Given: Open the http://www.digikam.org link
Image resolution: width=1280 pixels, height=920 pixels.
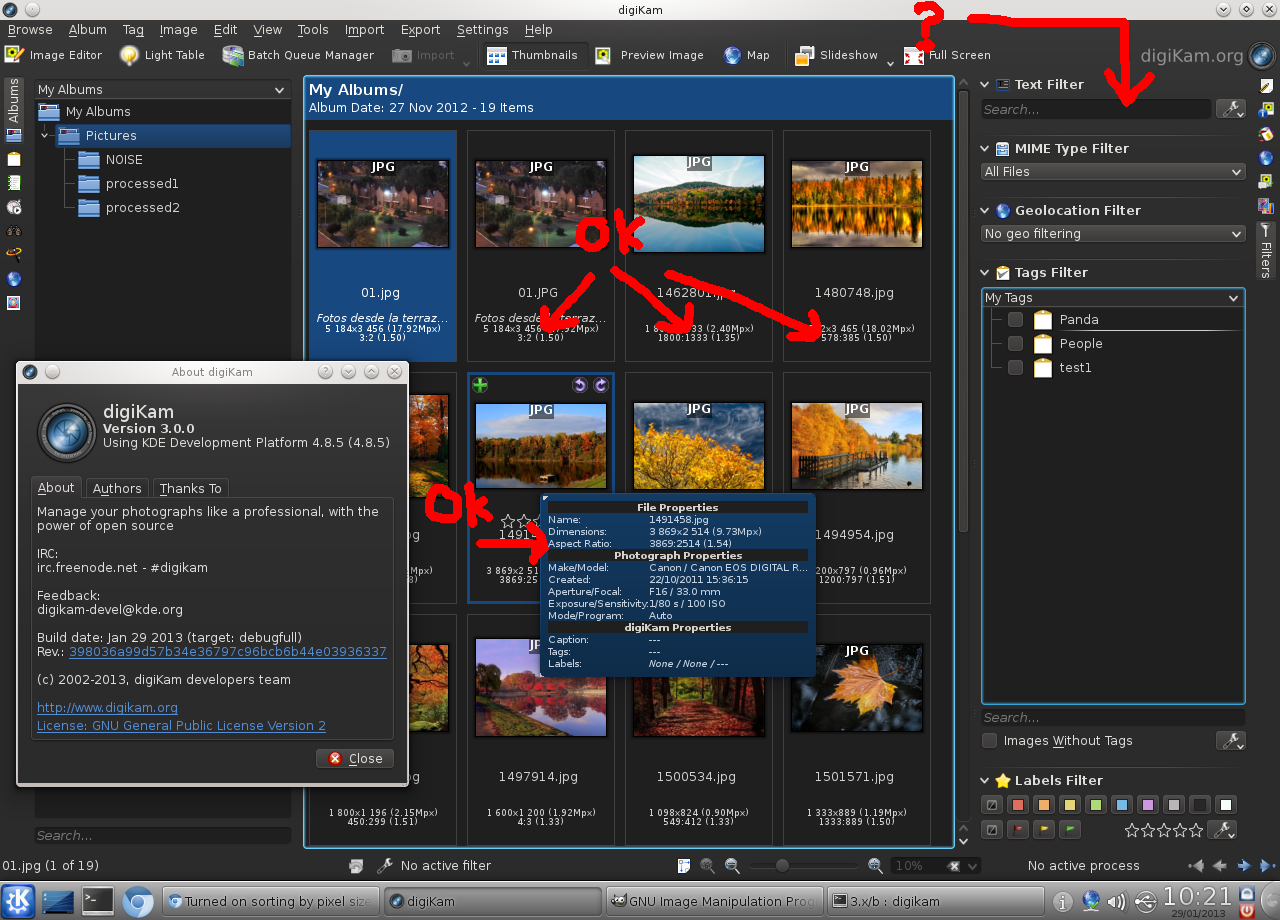Looking at the screenshot, I should point(107,707).
